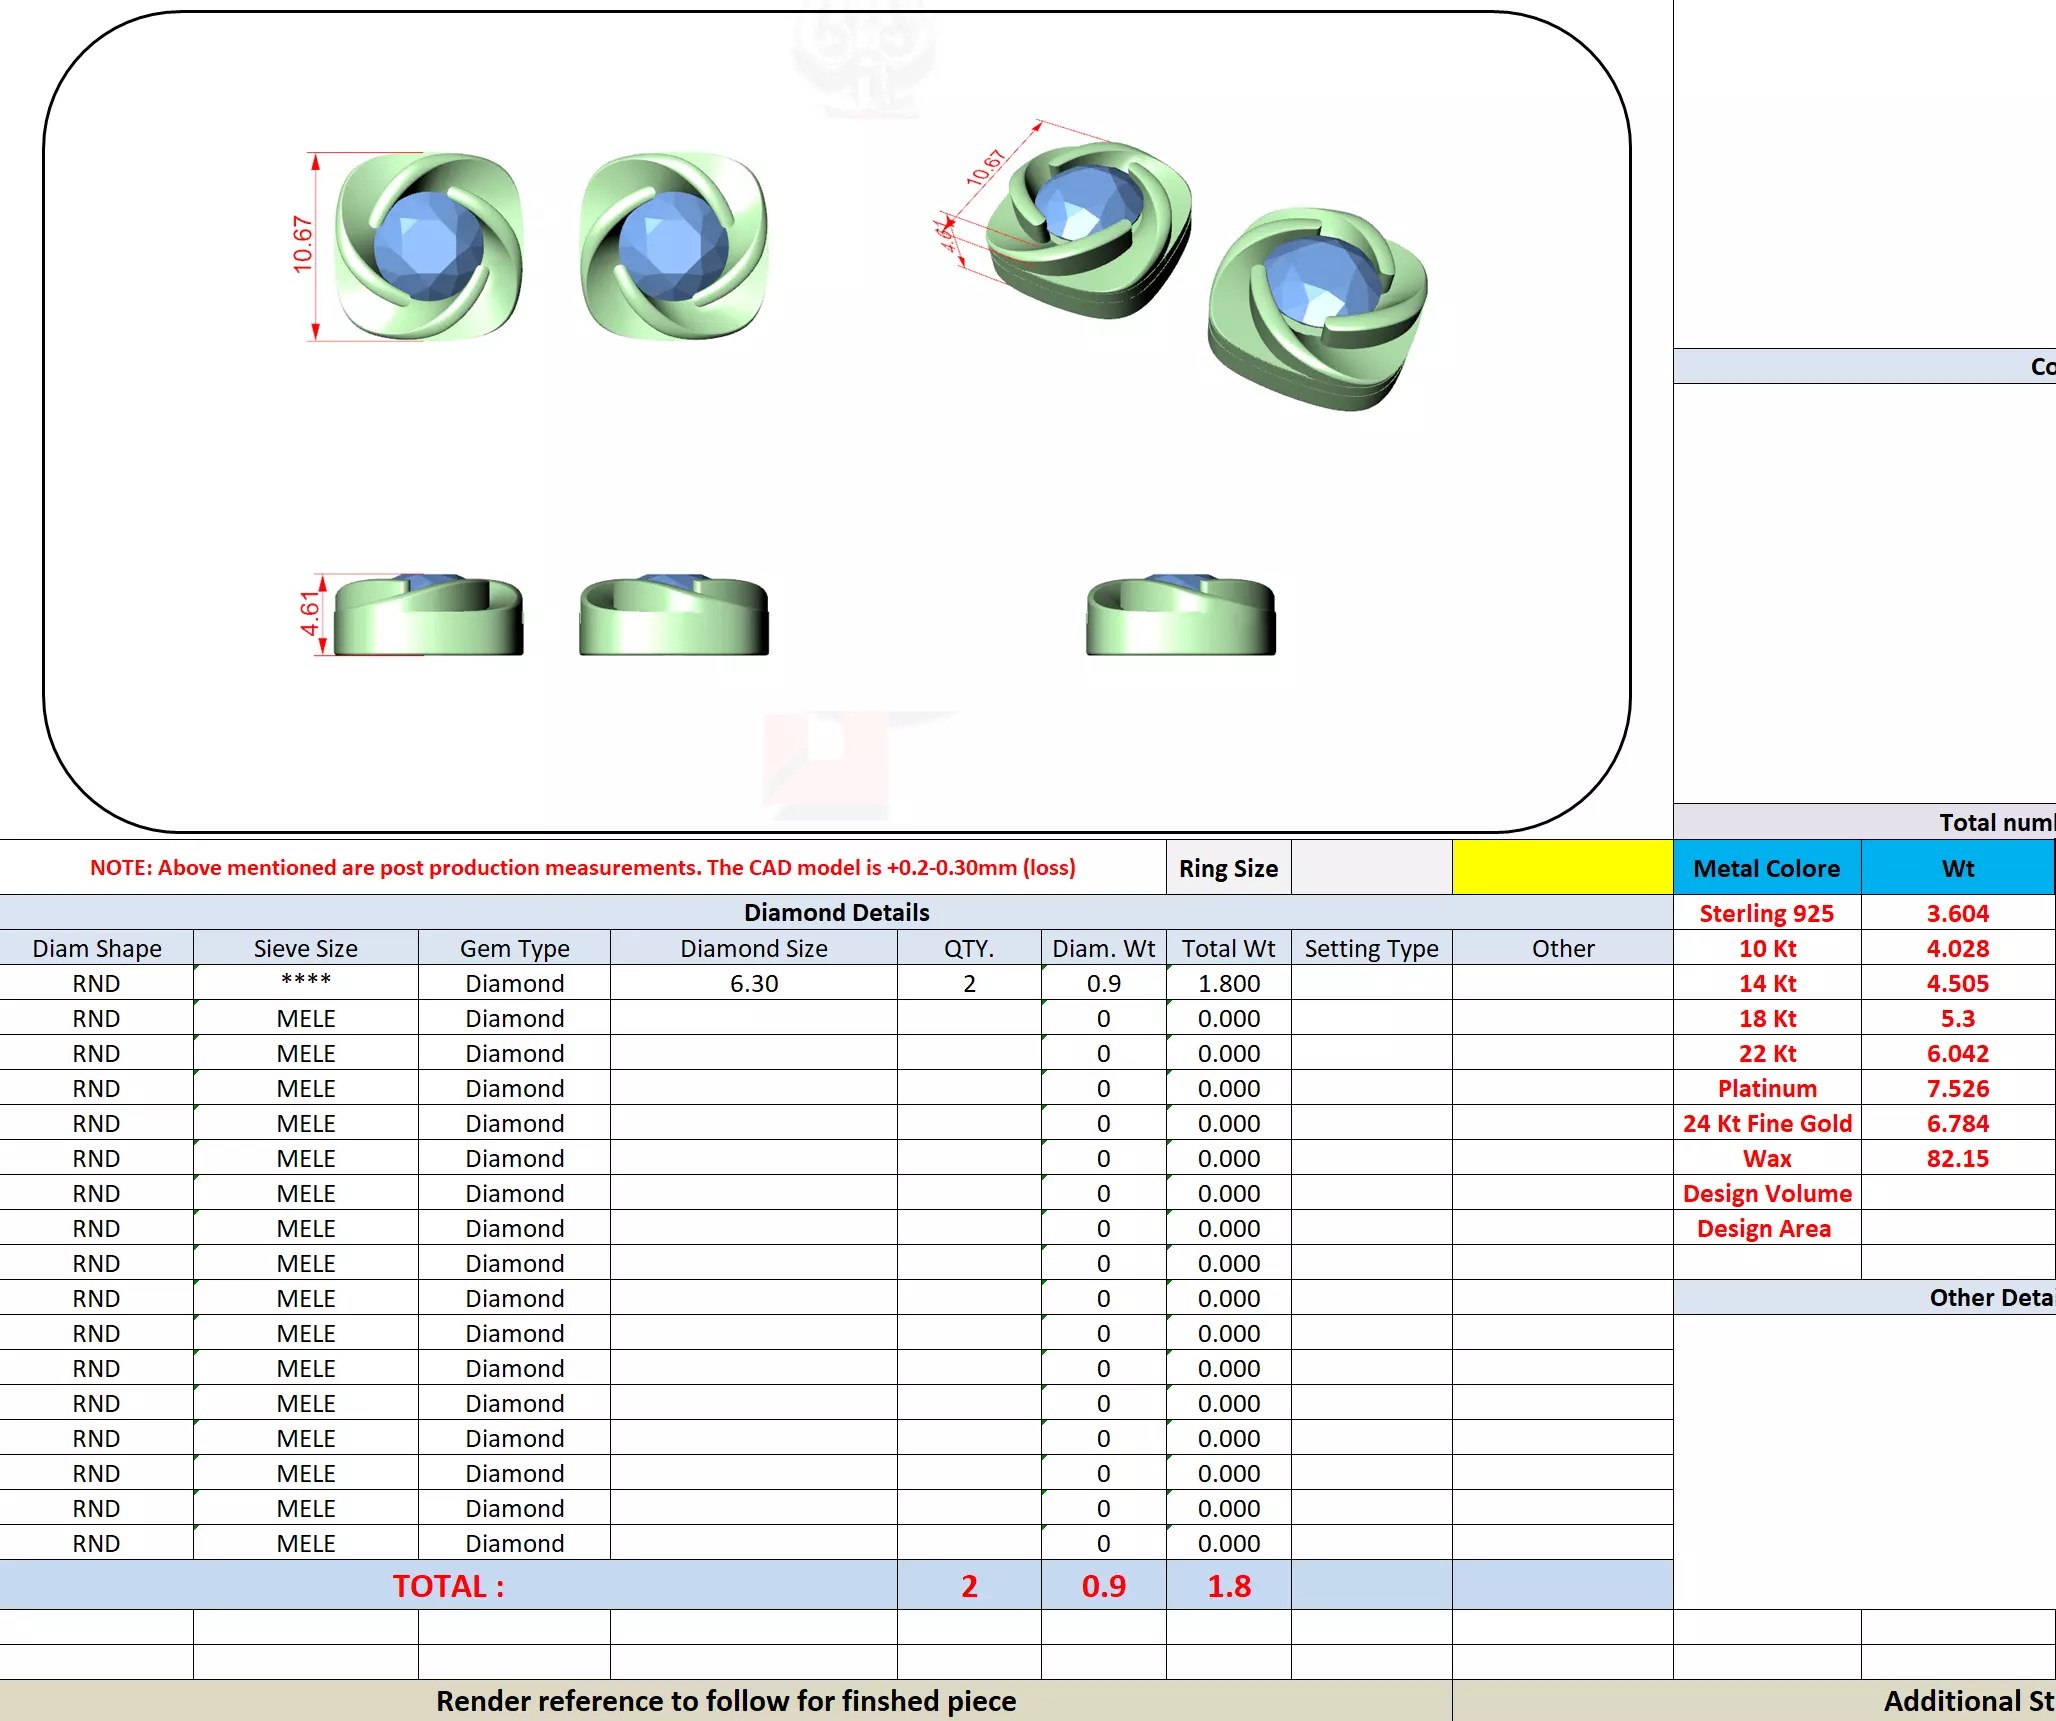Viewport: 2056px width, 1721px height.
Task: Click the Ring Size label cell
Action: [x=1228, y=867]
